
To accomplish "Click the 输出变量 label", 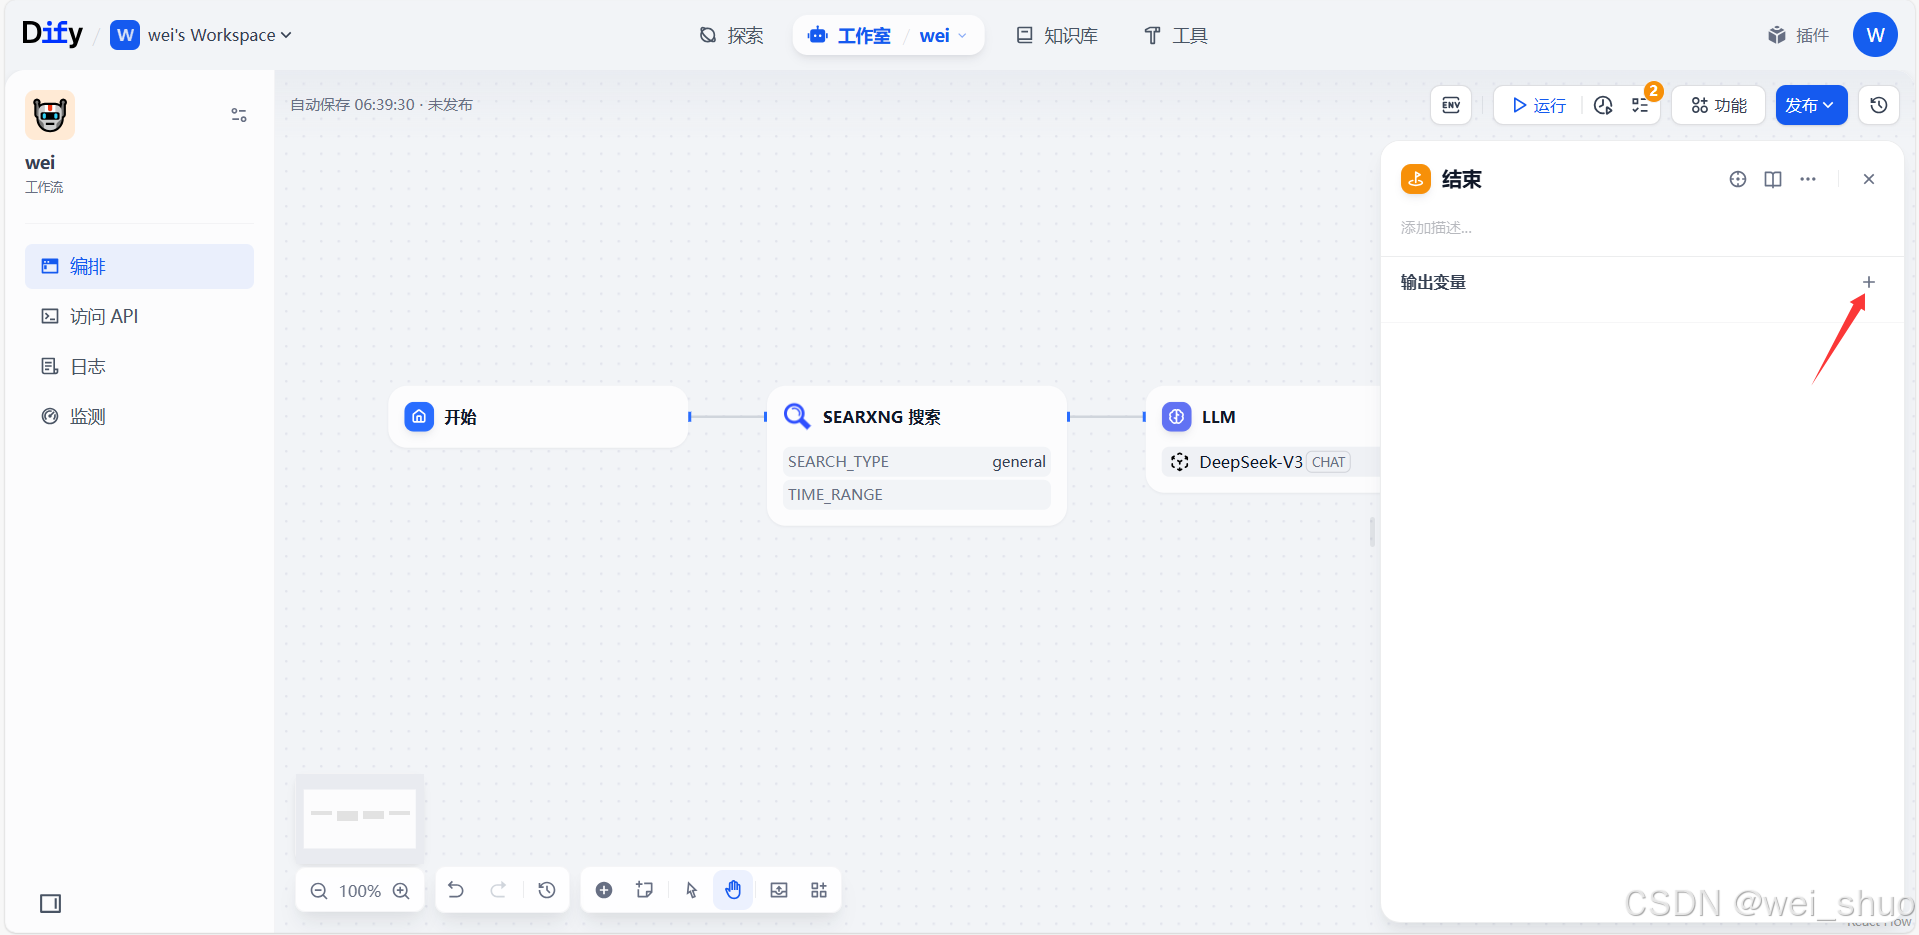I will [x=1433, y=282].
